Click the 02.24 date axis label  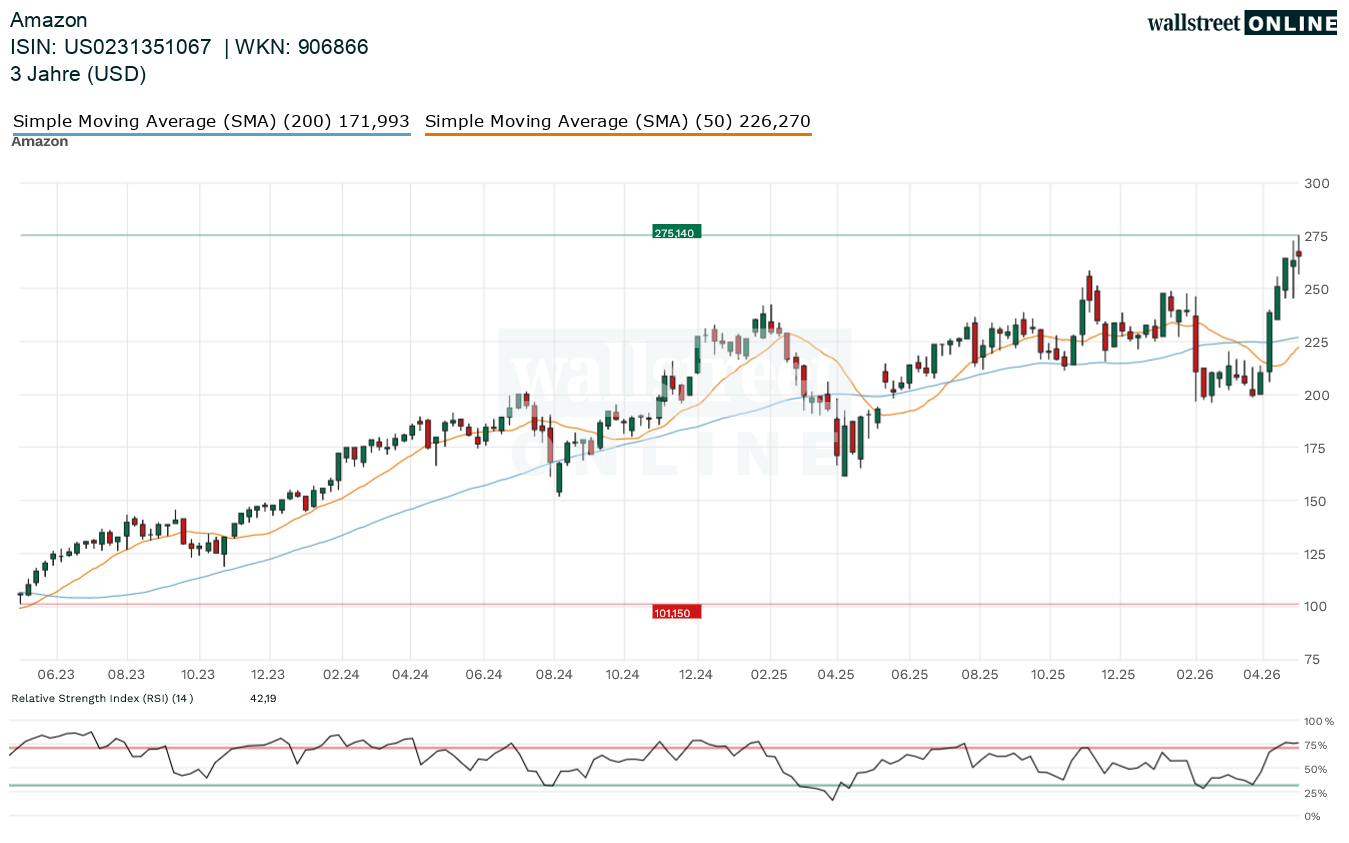(341, 676)
